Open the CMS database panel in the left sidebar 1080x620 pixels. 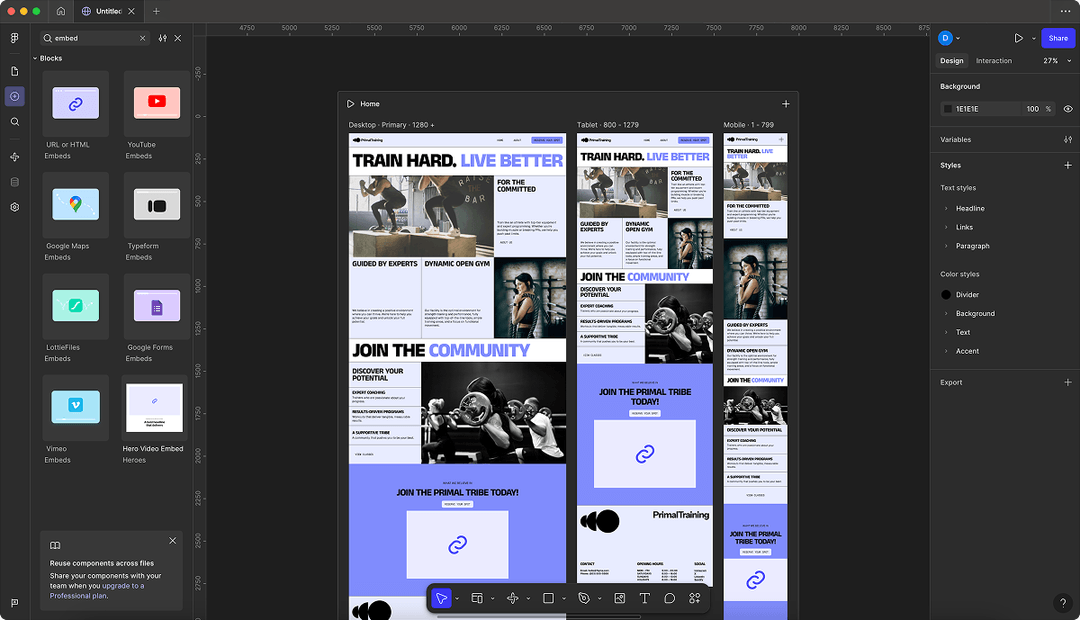click(14, 181)
